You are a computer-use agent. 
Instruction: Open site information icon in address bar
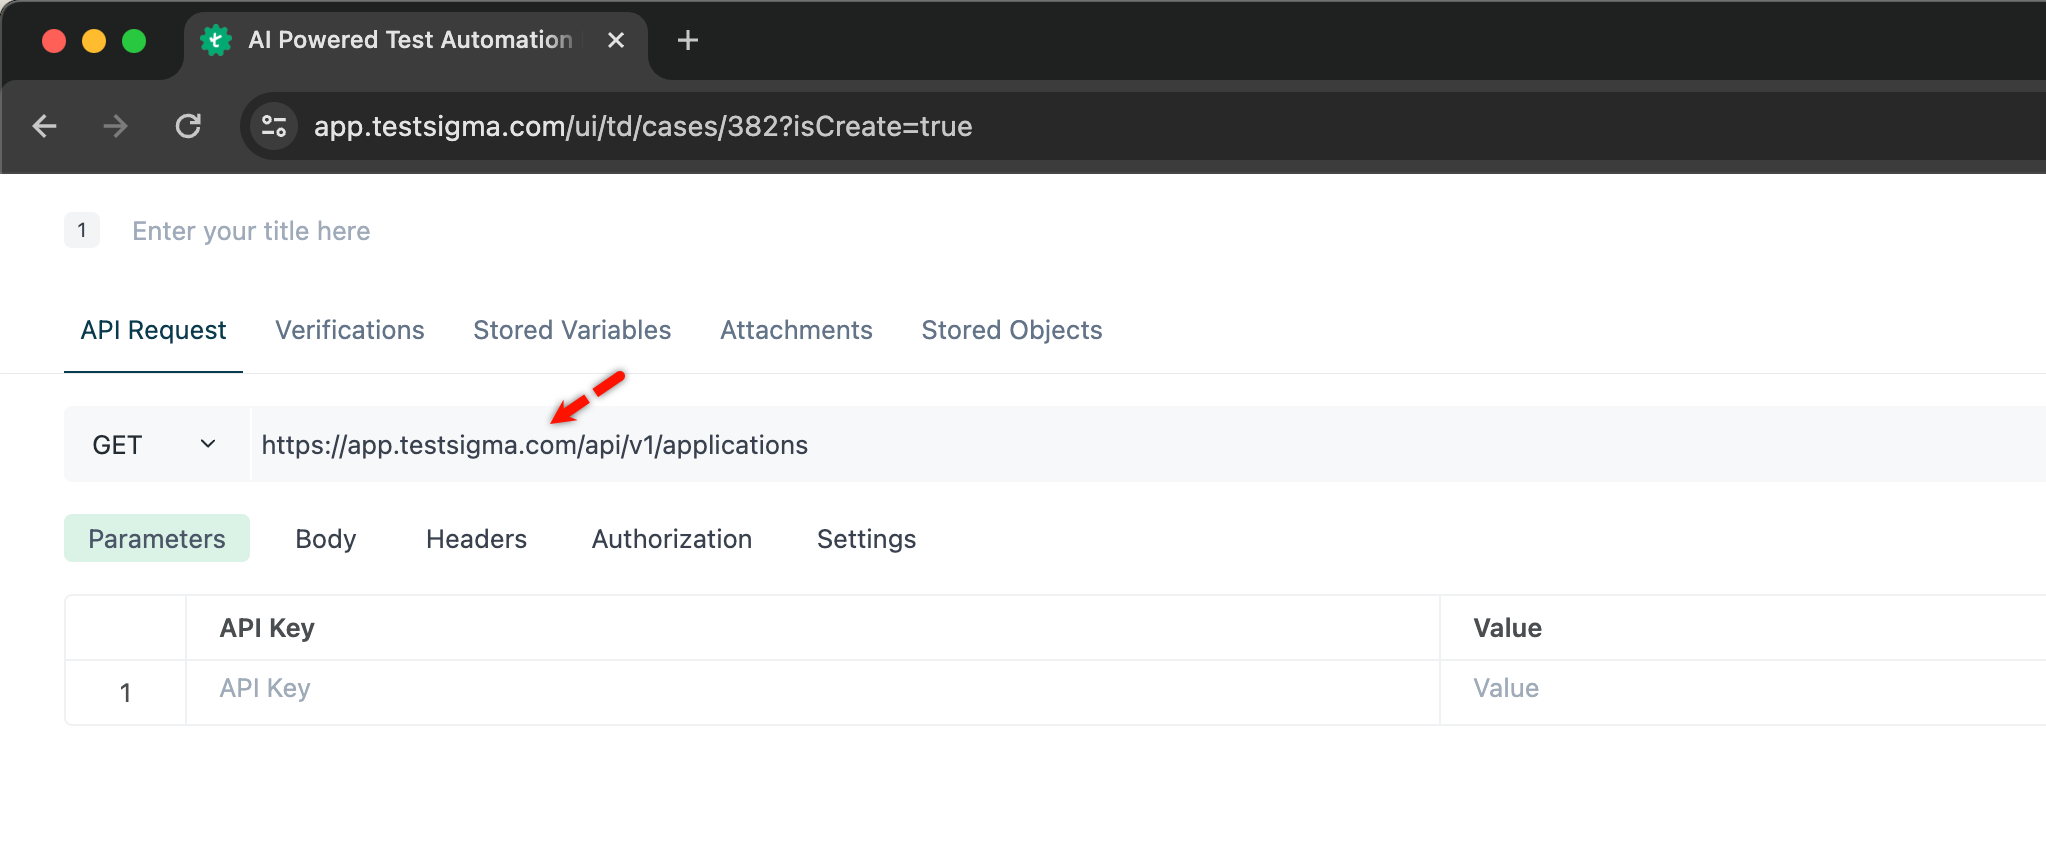[274, 126]
